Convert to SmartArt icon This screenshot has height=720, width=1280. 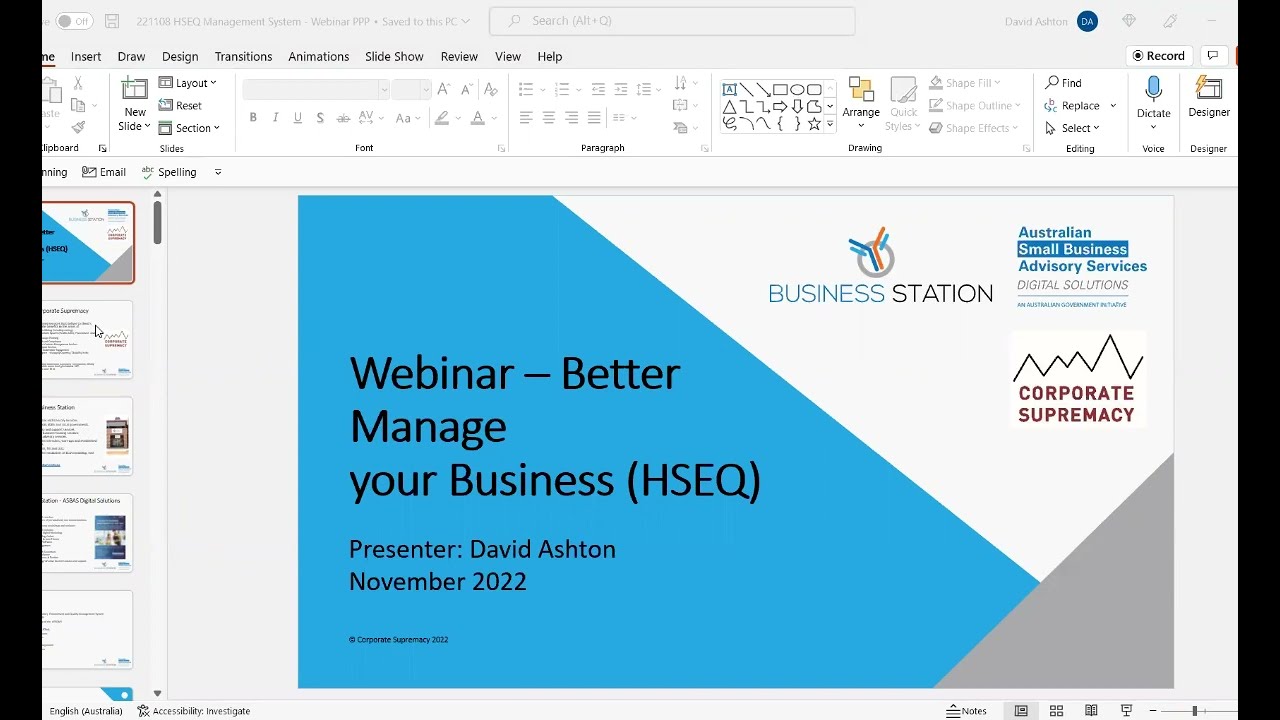click(x=685, y=128)
